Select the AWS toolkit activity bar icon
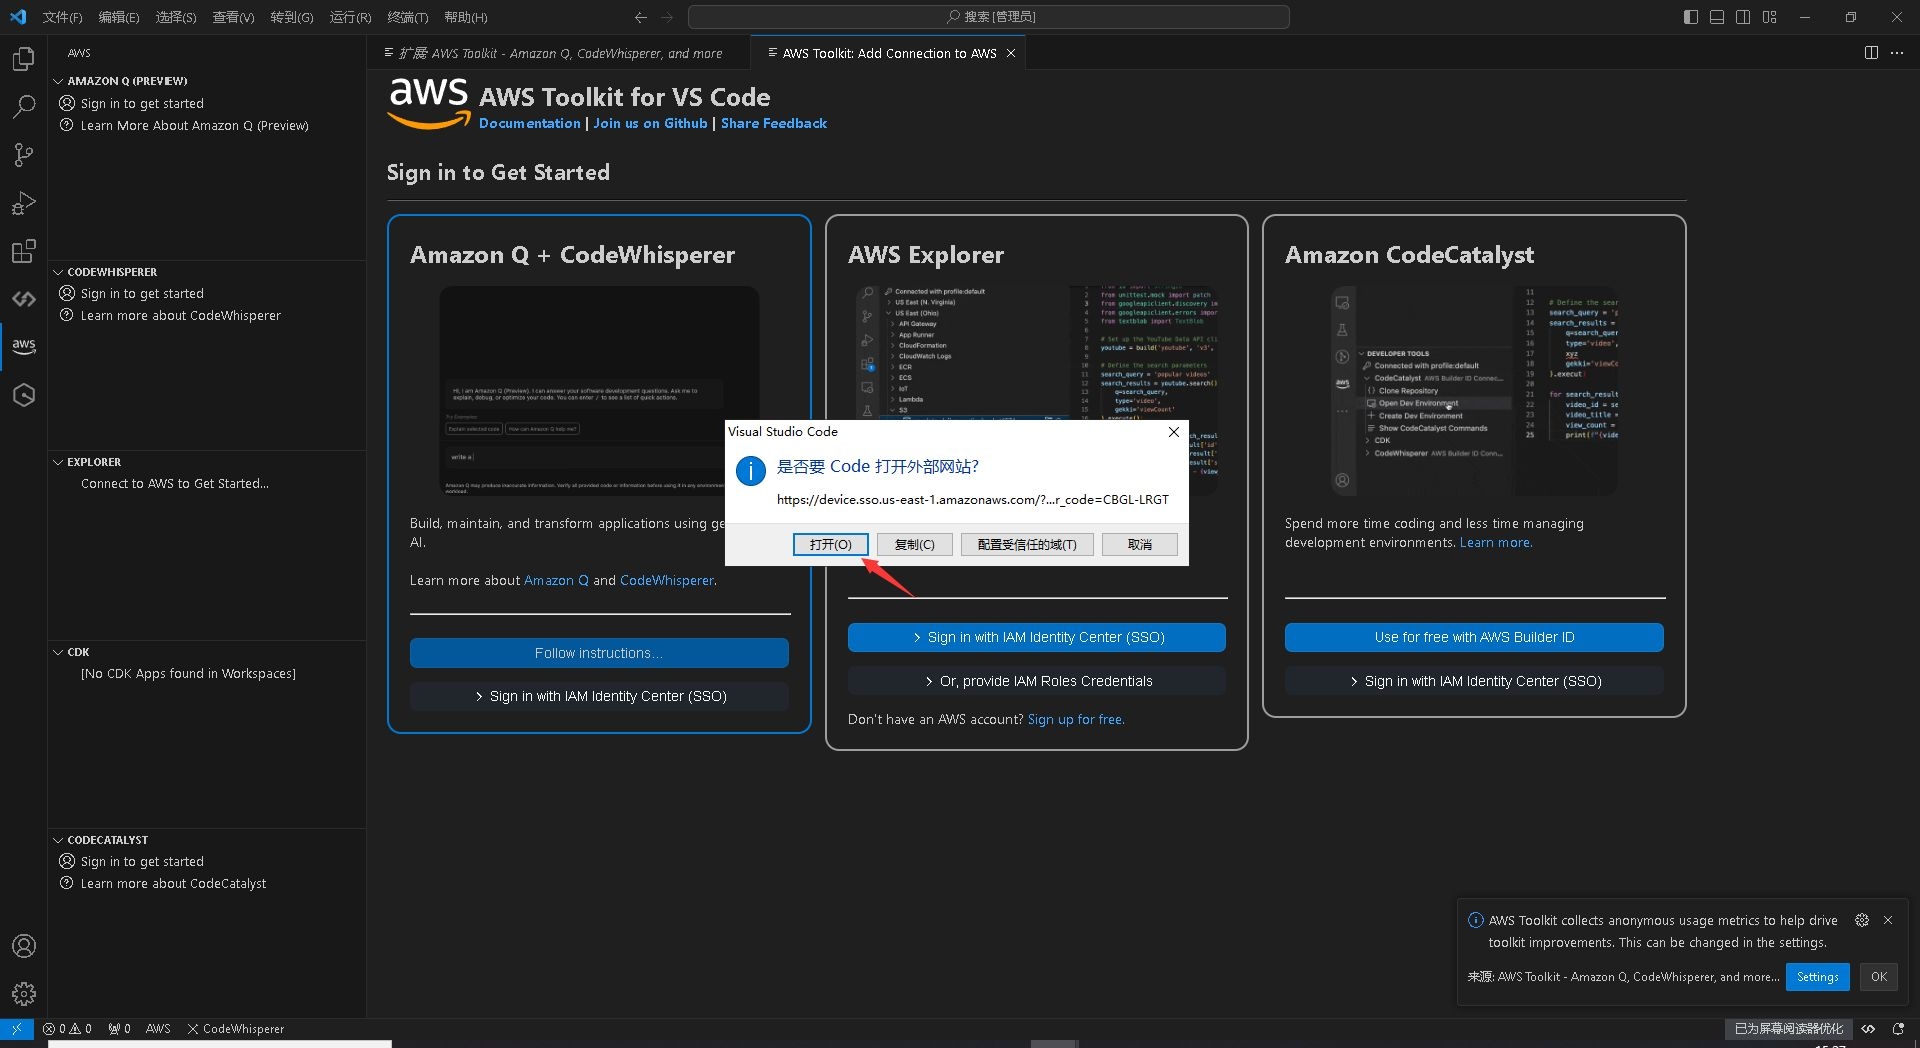The image size is (1920, 1048). click(x=23, y=346)
